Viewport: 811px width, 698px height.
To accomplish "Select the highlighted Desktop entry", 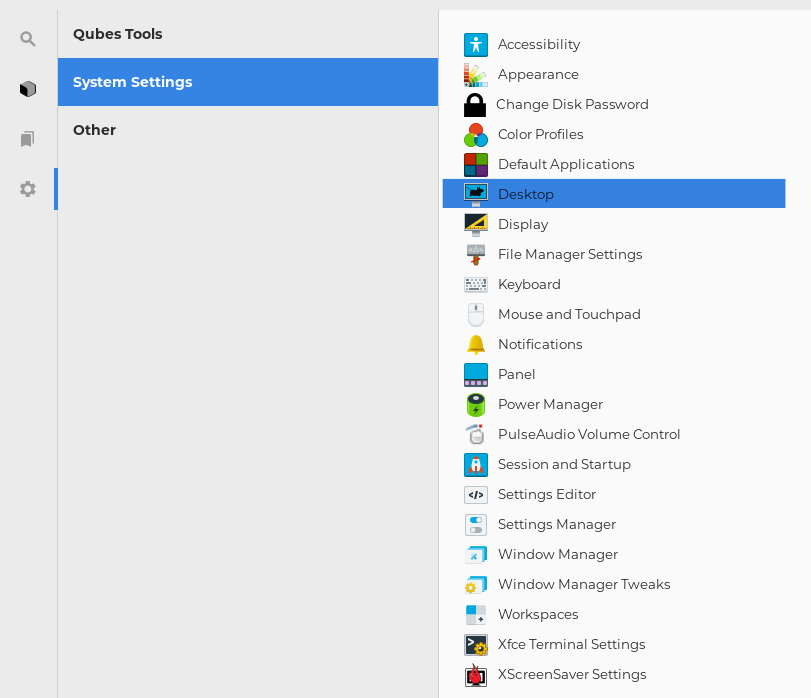I will tap(525, 193).
